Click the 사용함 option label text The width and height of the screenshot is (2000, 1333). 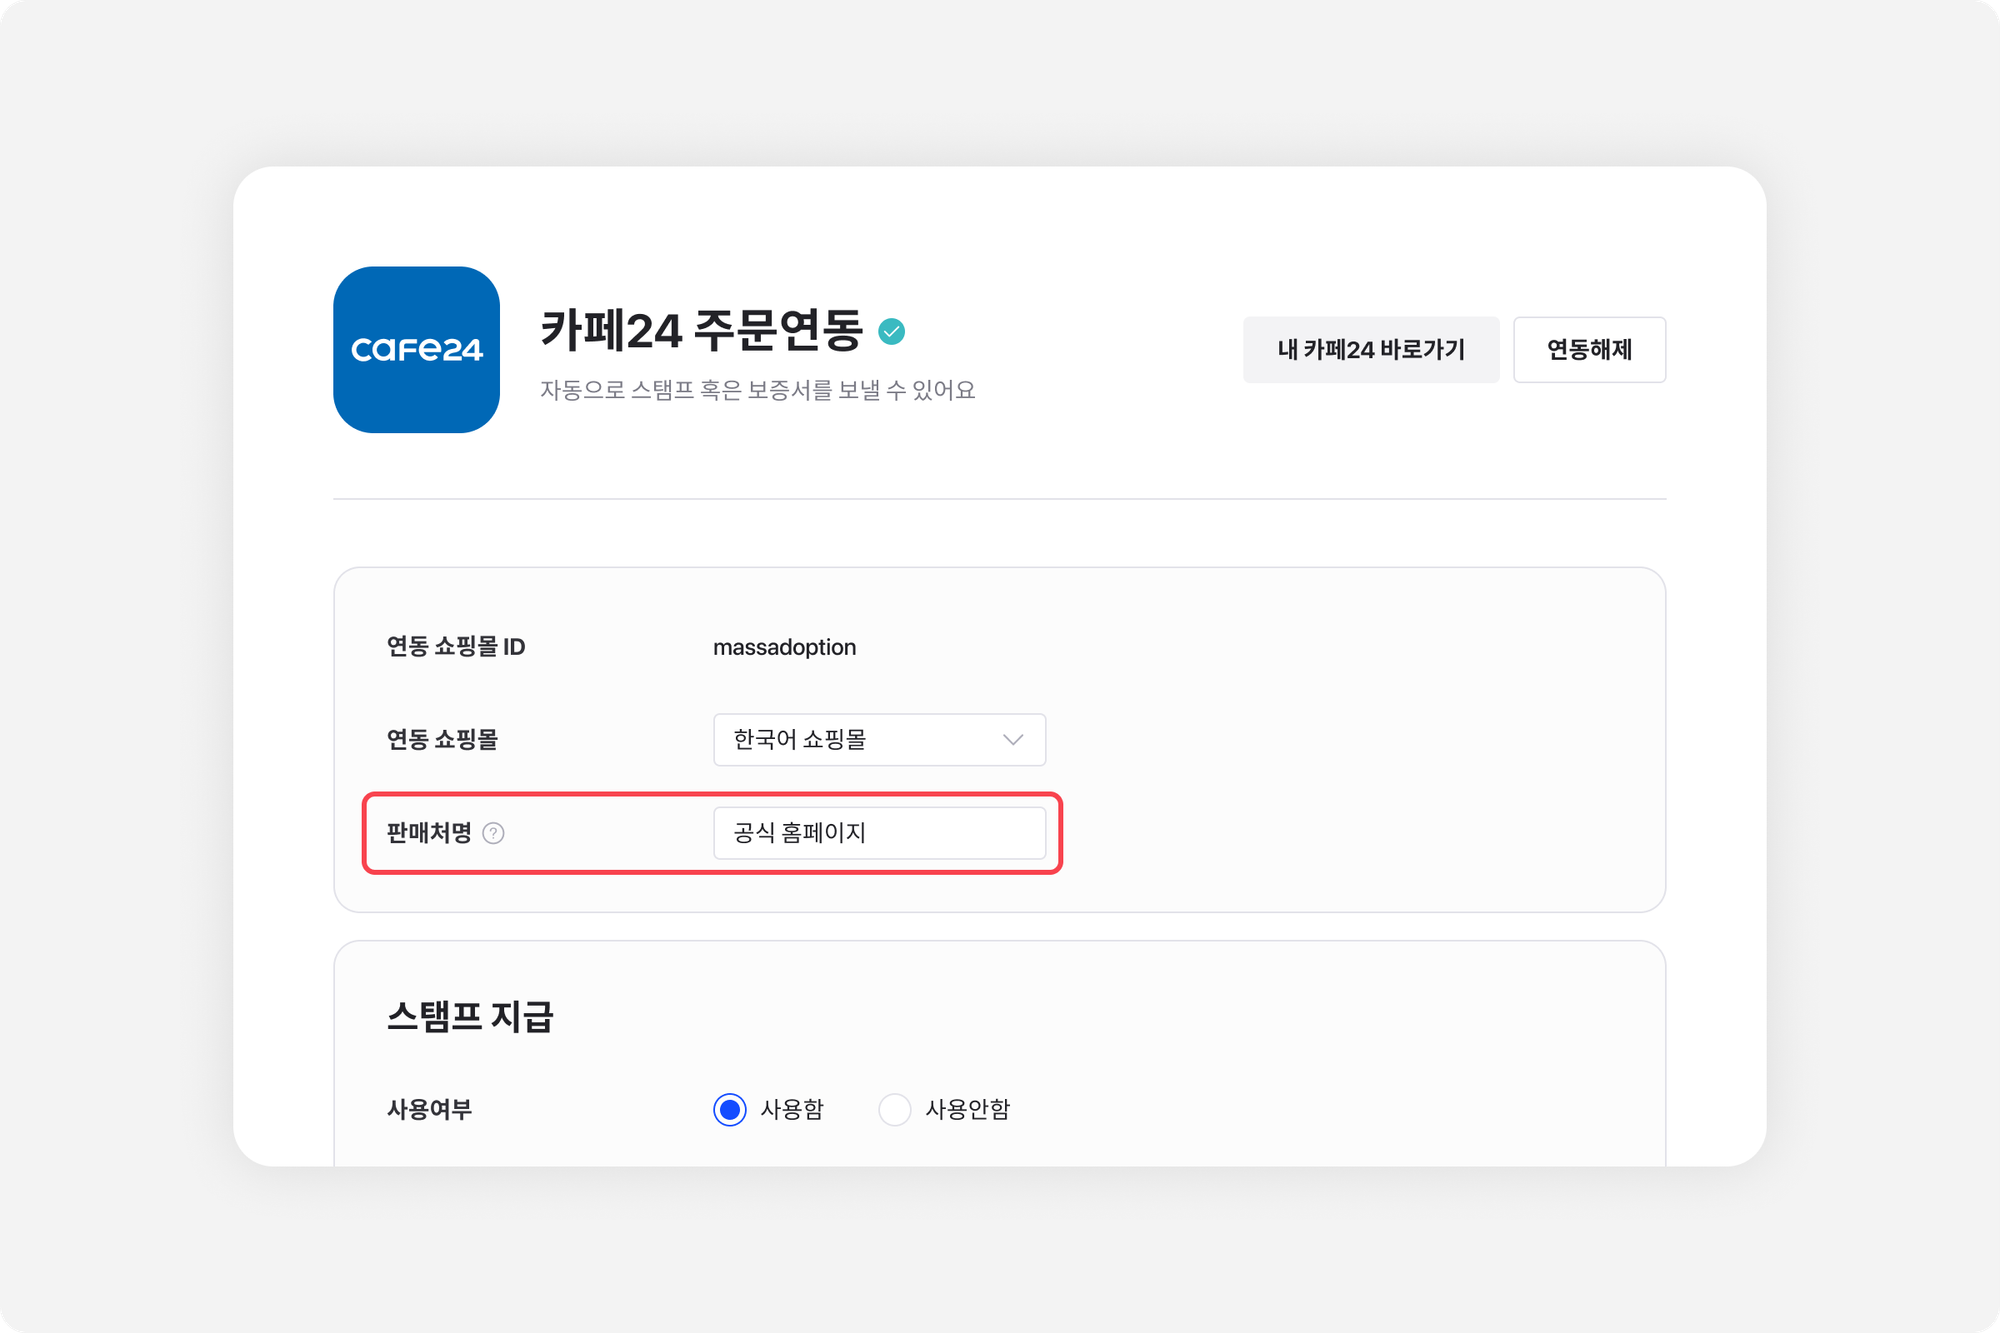click(791, 1109)
